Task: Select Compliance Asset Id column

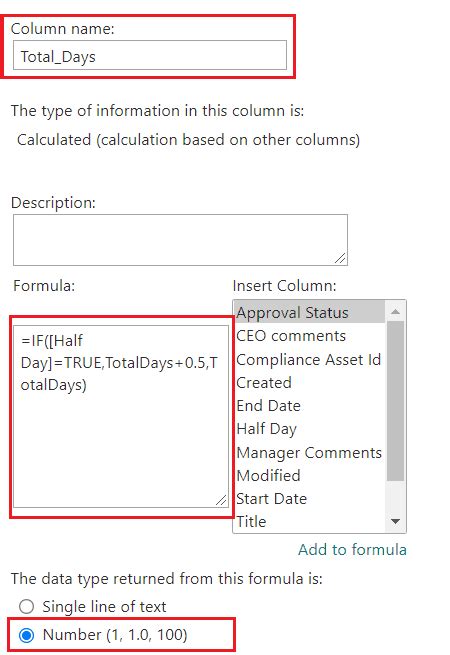Action: [309, 360]
